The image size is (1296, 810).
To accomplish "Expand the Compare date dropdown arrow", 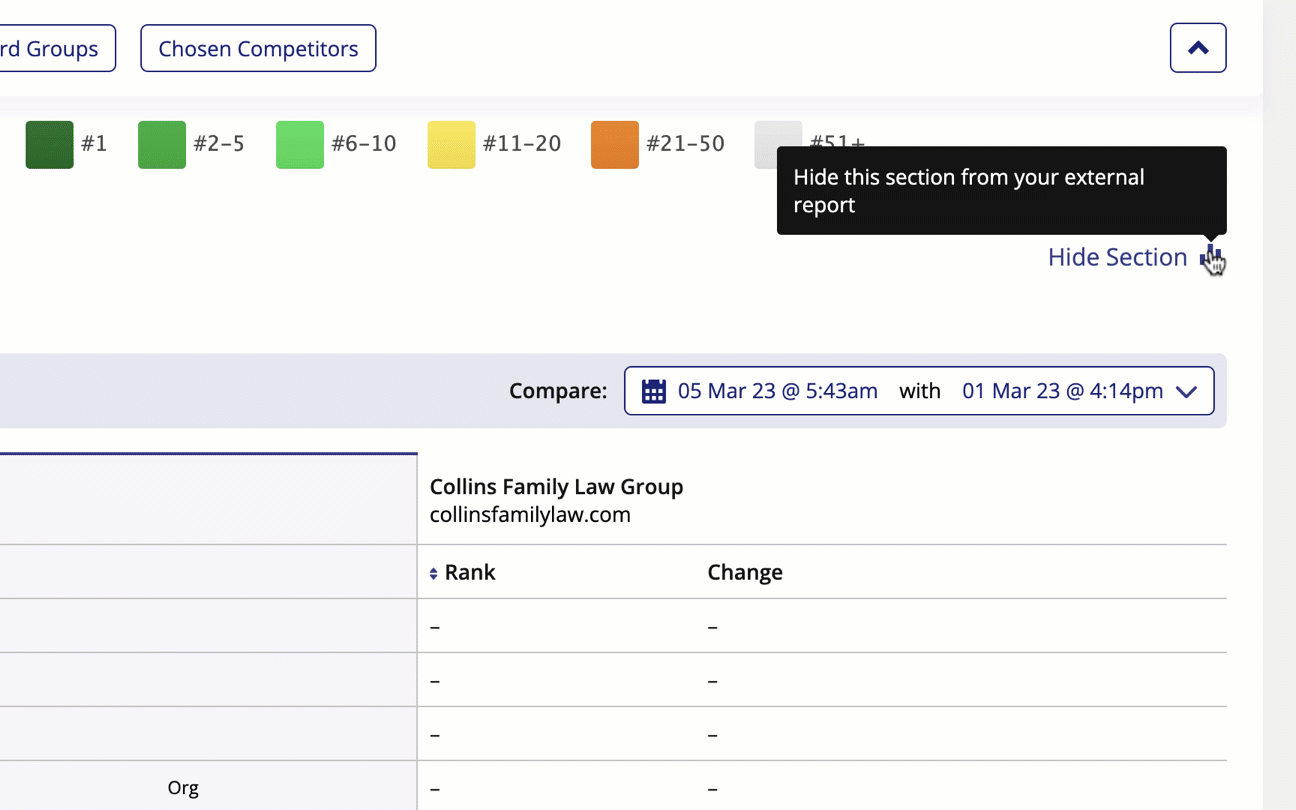I will coord(1186,391).
